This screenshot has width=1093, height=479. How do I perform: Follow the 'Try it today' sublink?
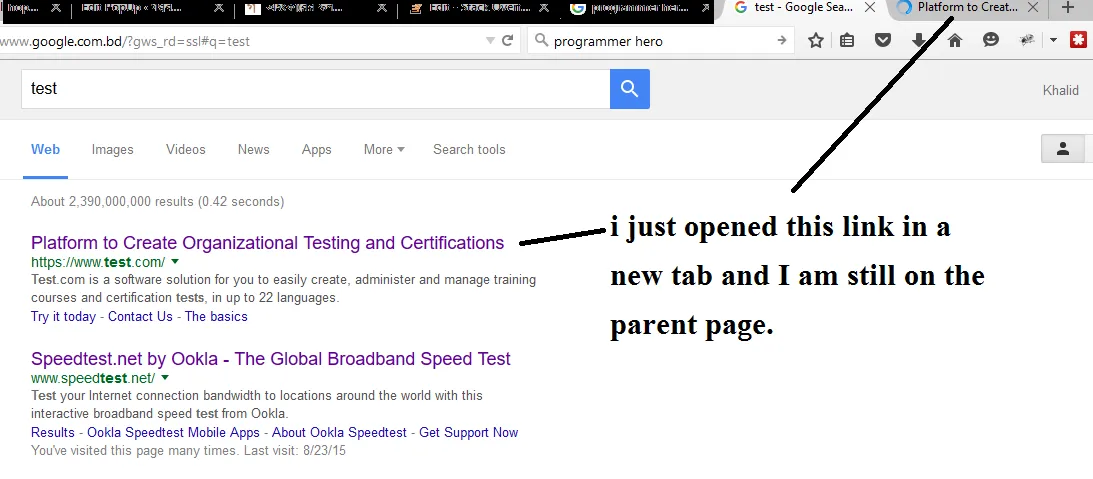click(x=63, y=316)
